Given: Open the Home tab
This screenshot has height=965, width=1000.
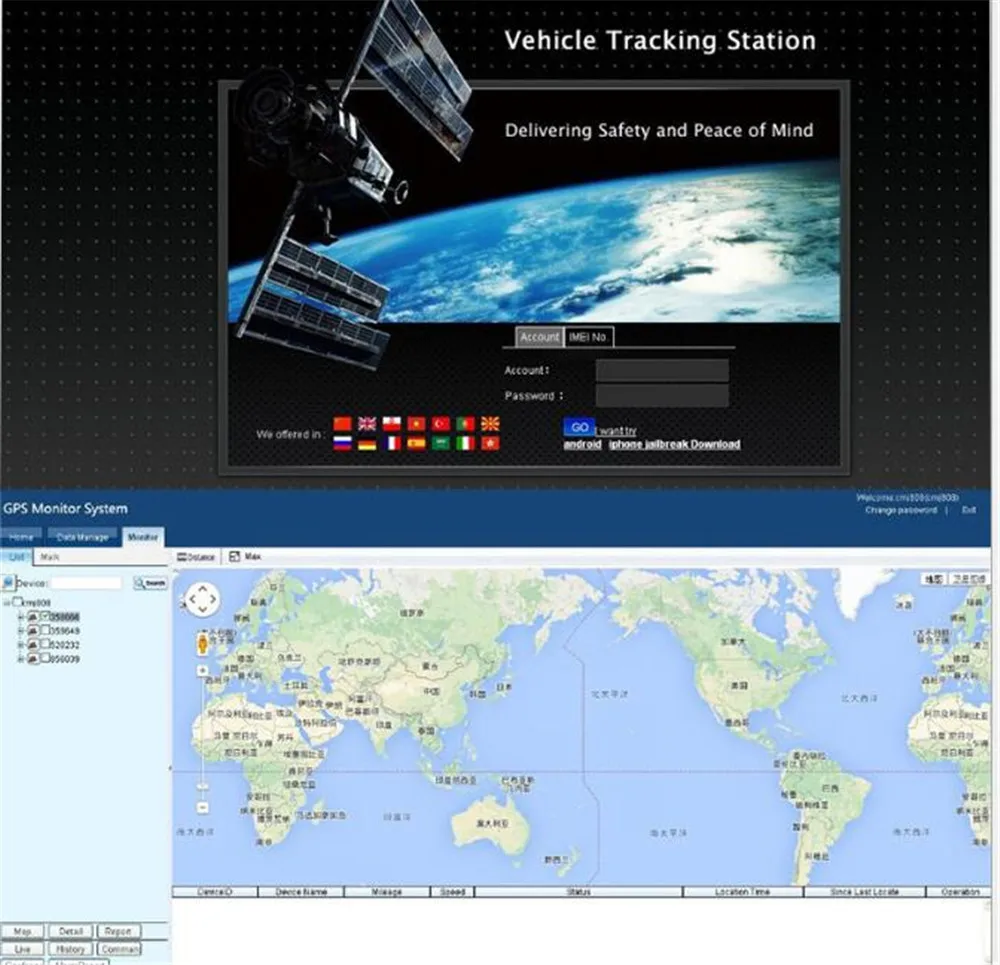Looking at the screenshot, I should [x=21, y=537].
